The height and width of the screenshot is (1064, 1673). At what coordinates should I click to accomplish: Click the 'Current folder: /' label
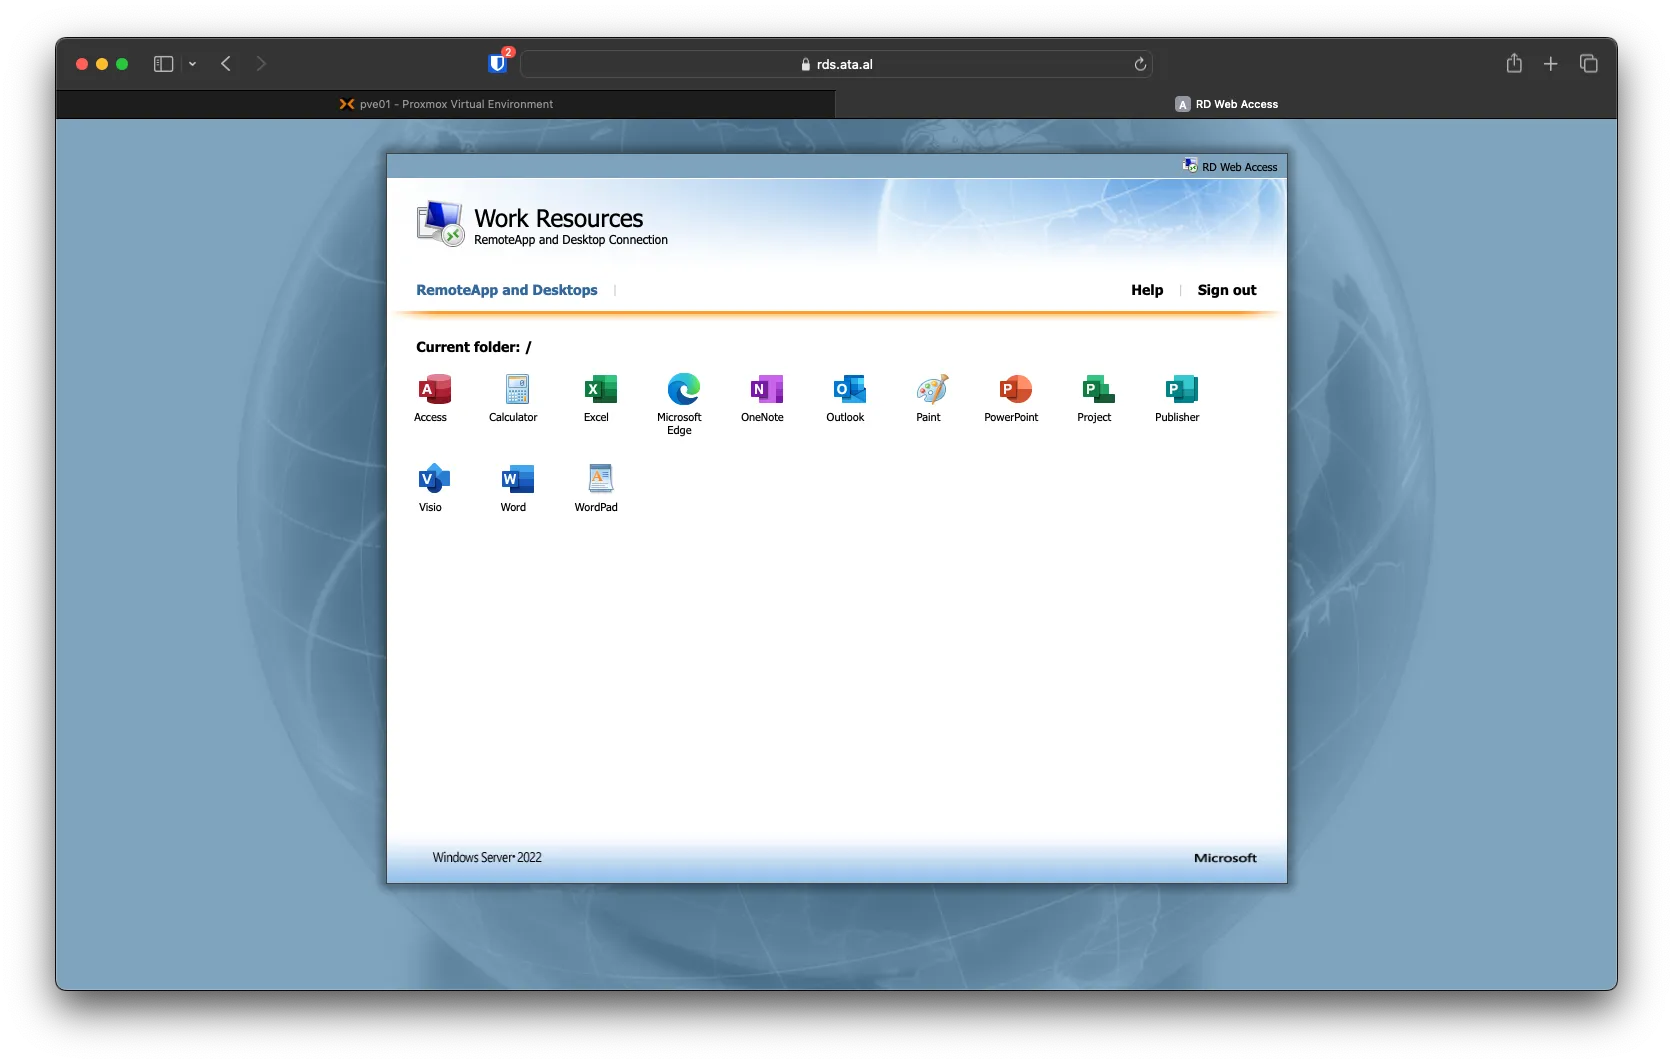[474, 347]
